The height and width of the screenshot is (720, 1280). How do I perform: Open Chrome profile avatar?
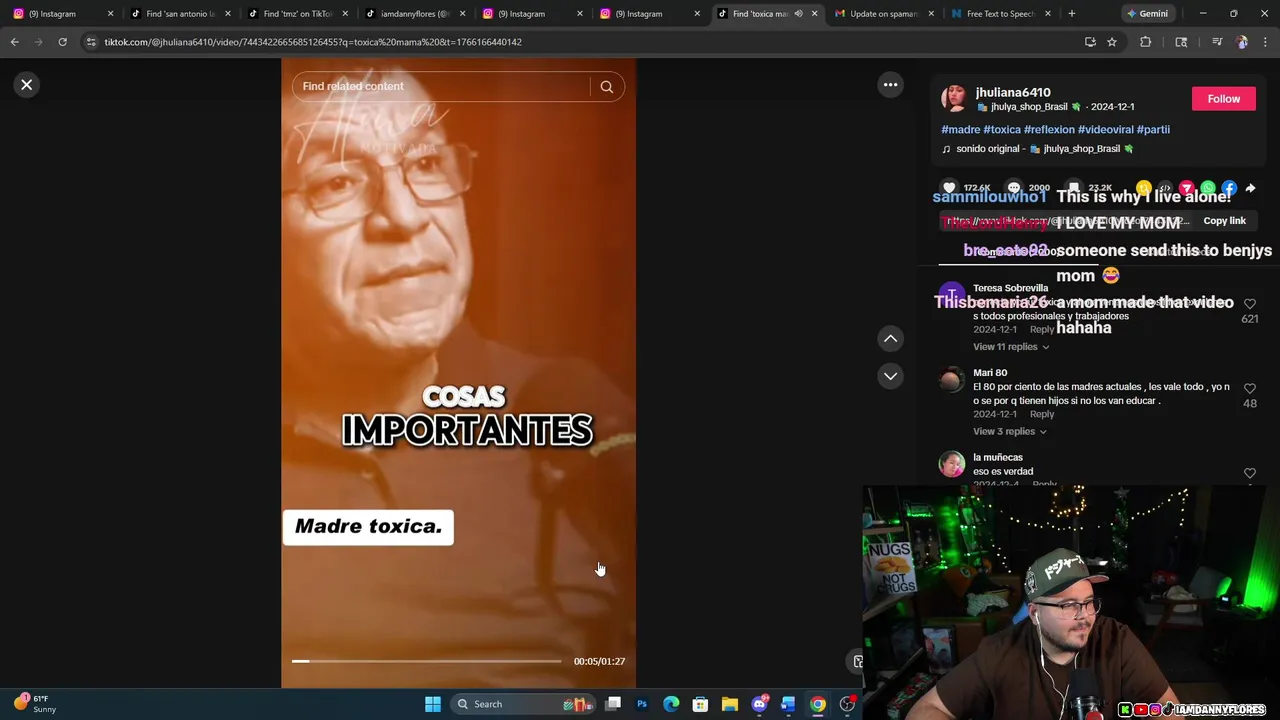tap(1241, 42)
